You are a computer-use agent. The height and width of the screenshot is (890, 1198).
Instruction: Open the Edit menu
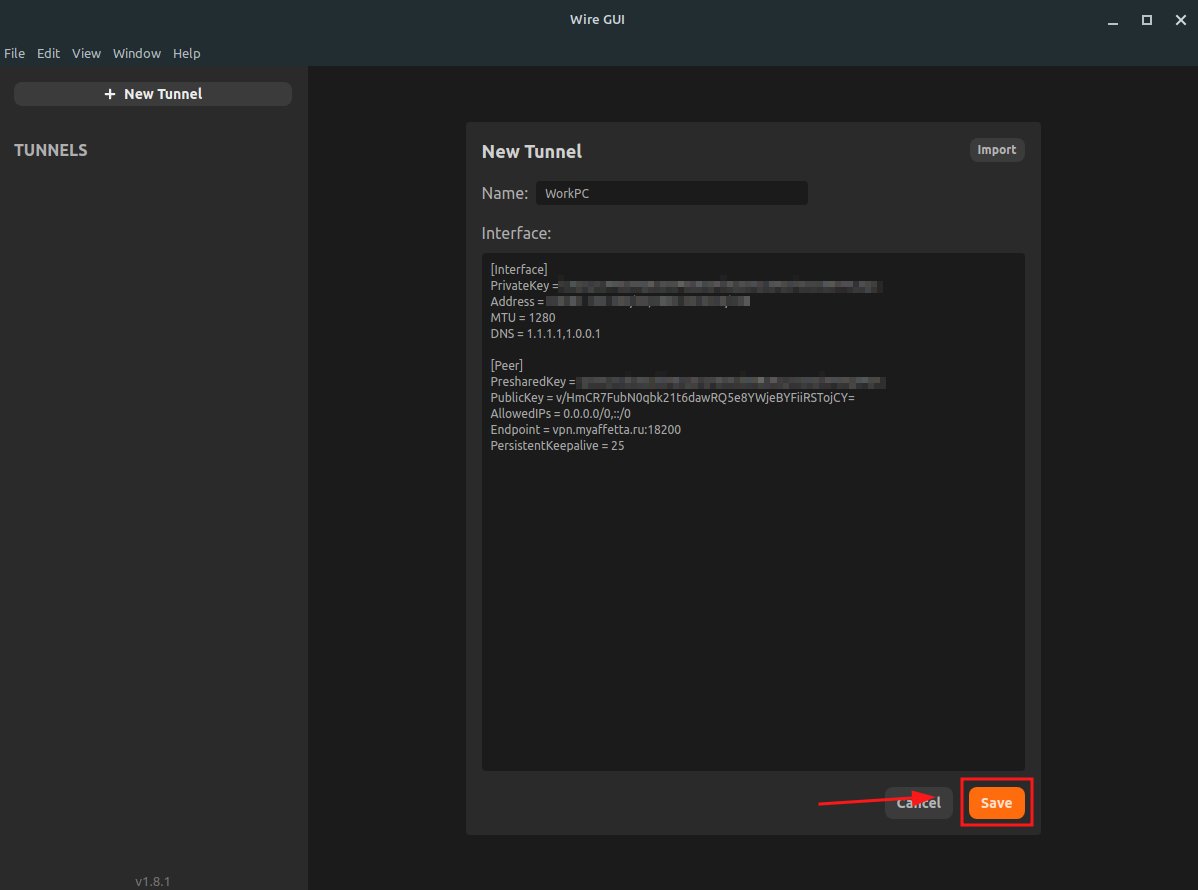(48, 53)
